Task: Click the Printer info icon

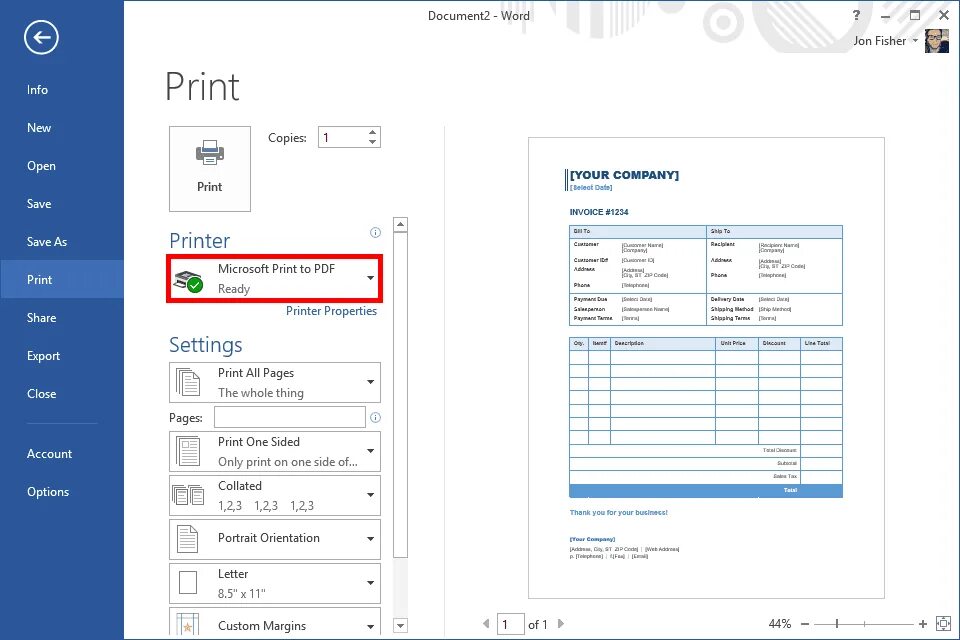Action: coord(375,232)
